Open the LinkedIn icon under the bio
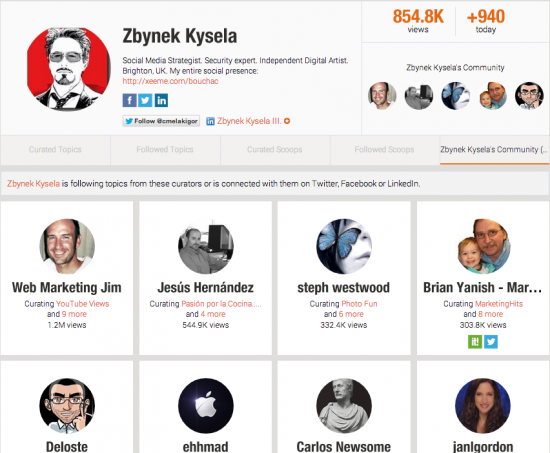Screen dimensions: 550x453 161,100
